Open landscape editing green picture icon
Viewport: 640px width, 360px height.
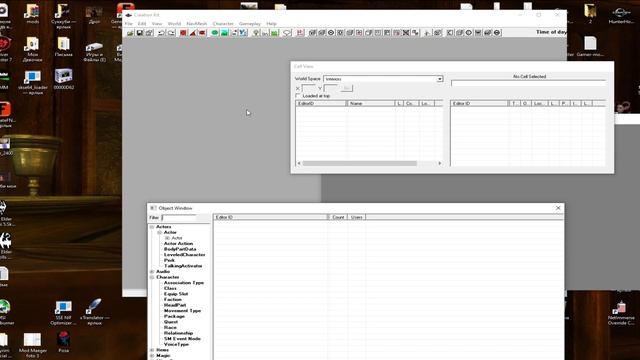click(x=224, y=33)
